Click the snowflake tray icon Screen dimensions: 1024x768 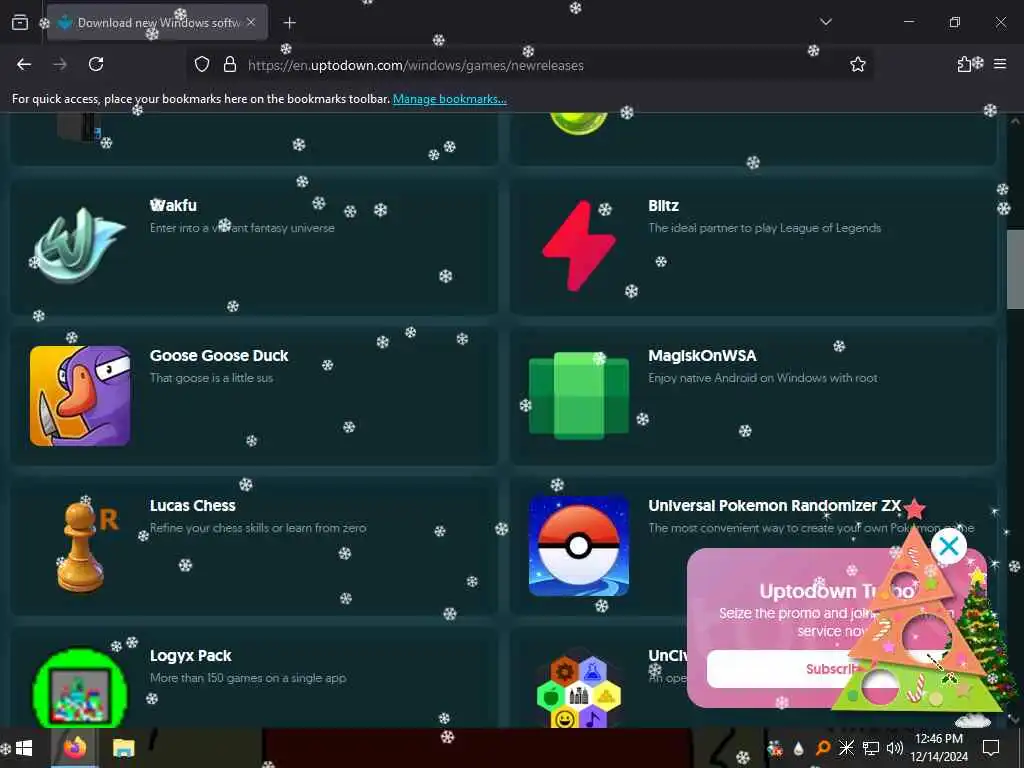pyautogui.click(x=846, y=748)
